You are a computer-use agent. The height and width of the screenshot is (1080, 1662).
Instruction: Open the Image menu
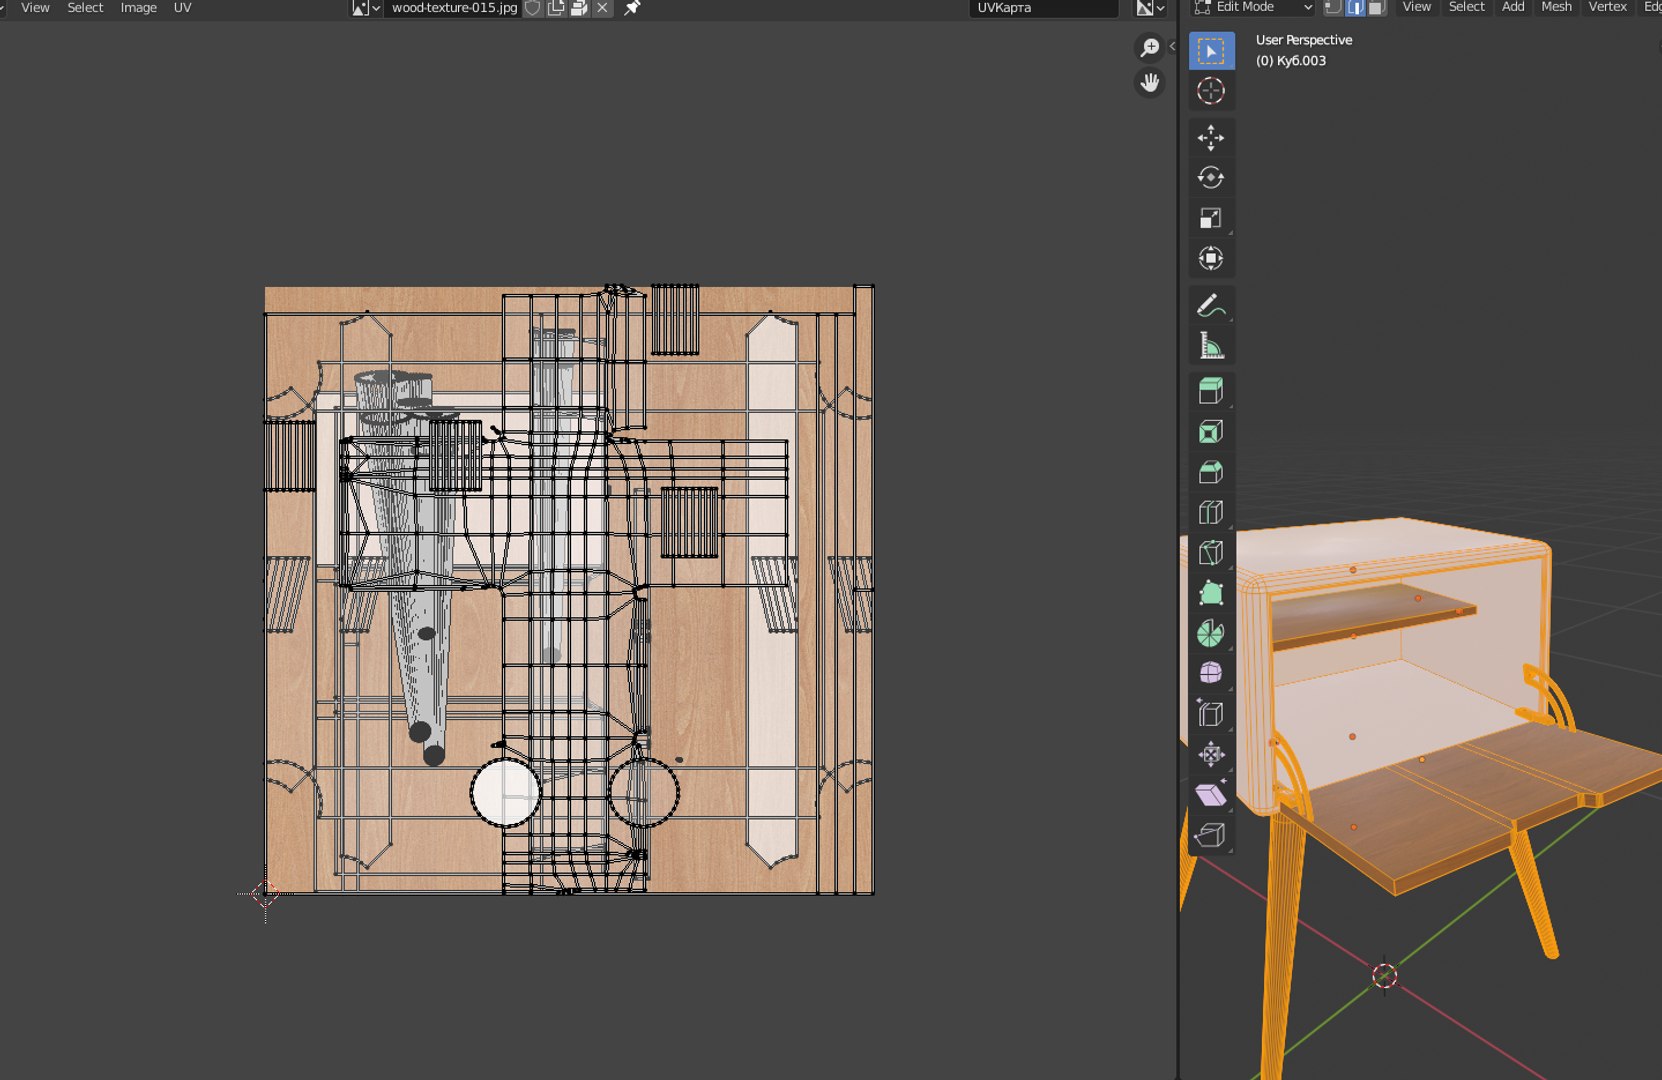click(138, 7)
